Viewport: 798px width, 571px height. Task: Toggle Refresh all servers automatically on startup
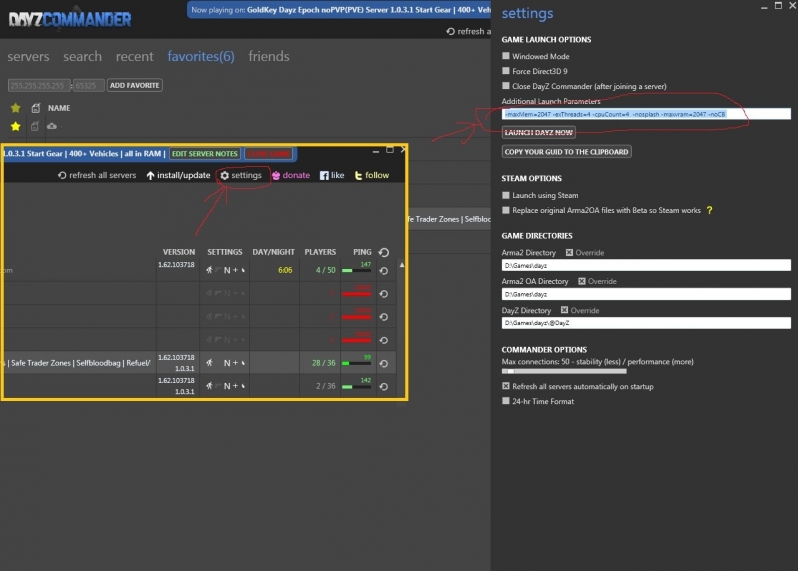click(x=506, y=386)
